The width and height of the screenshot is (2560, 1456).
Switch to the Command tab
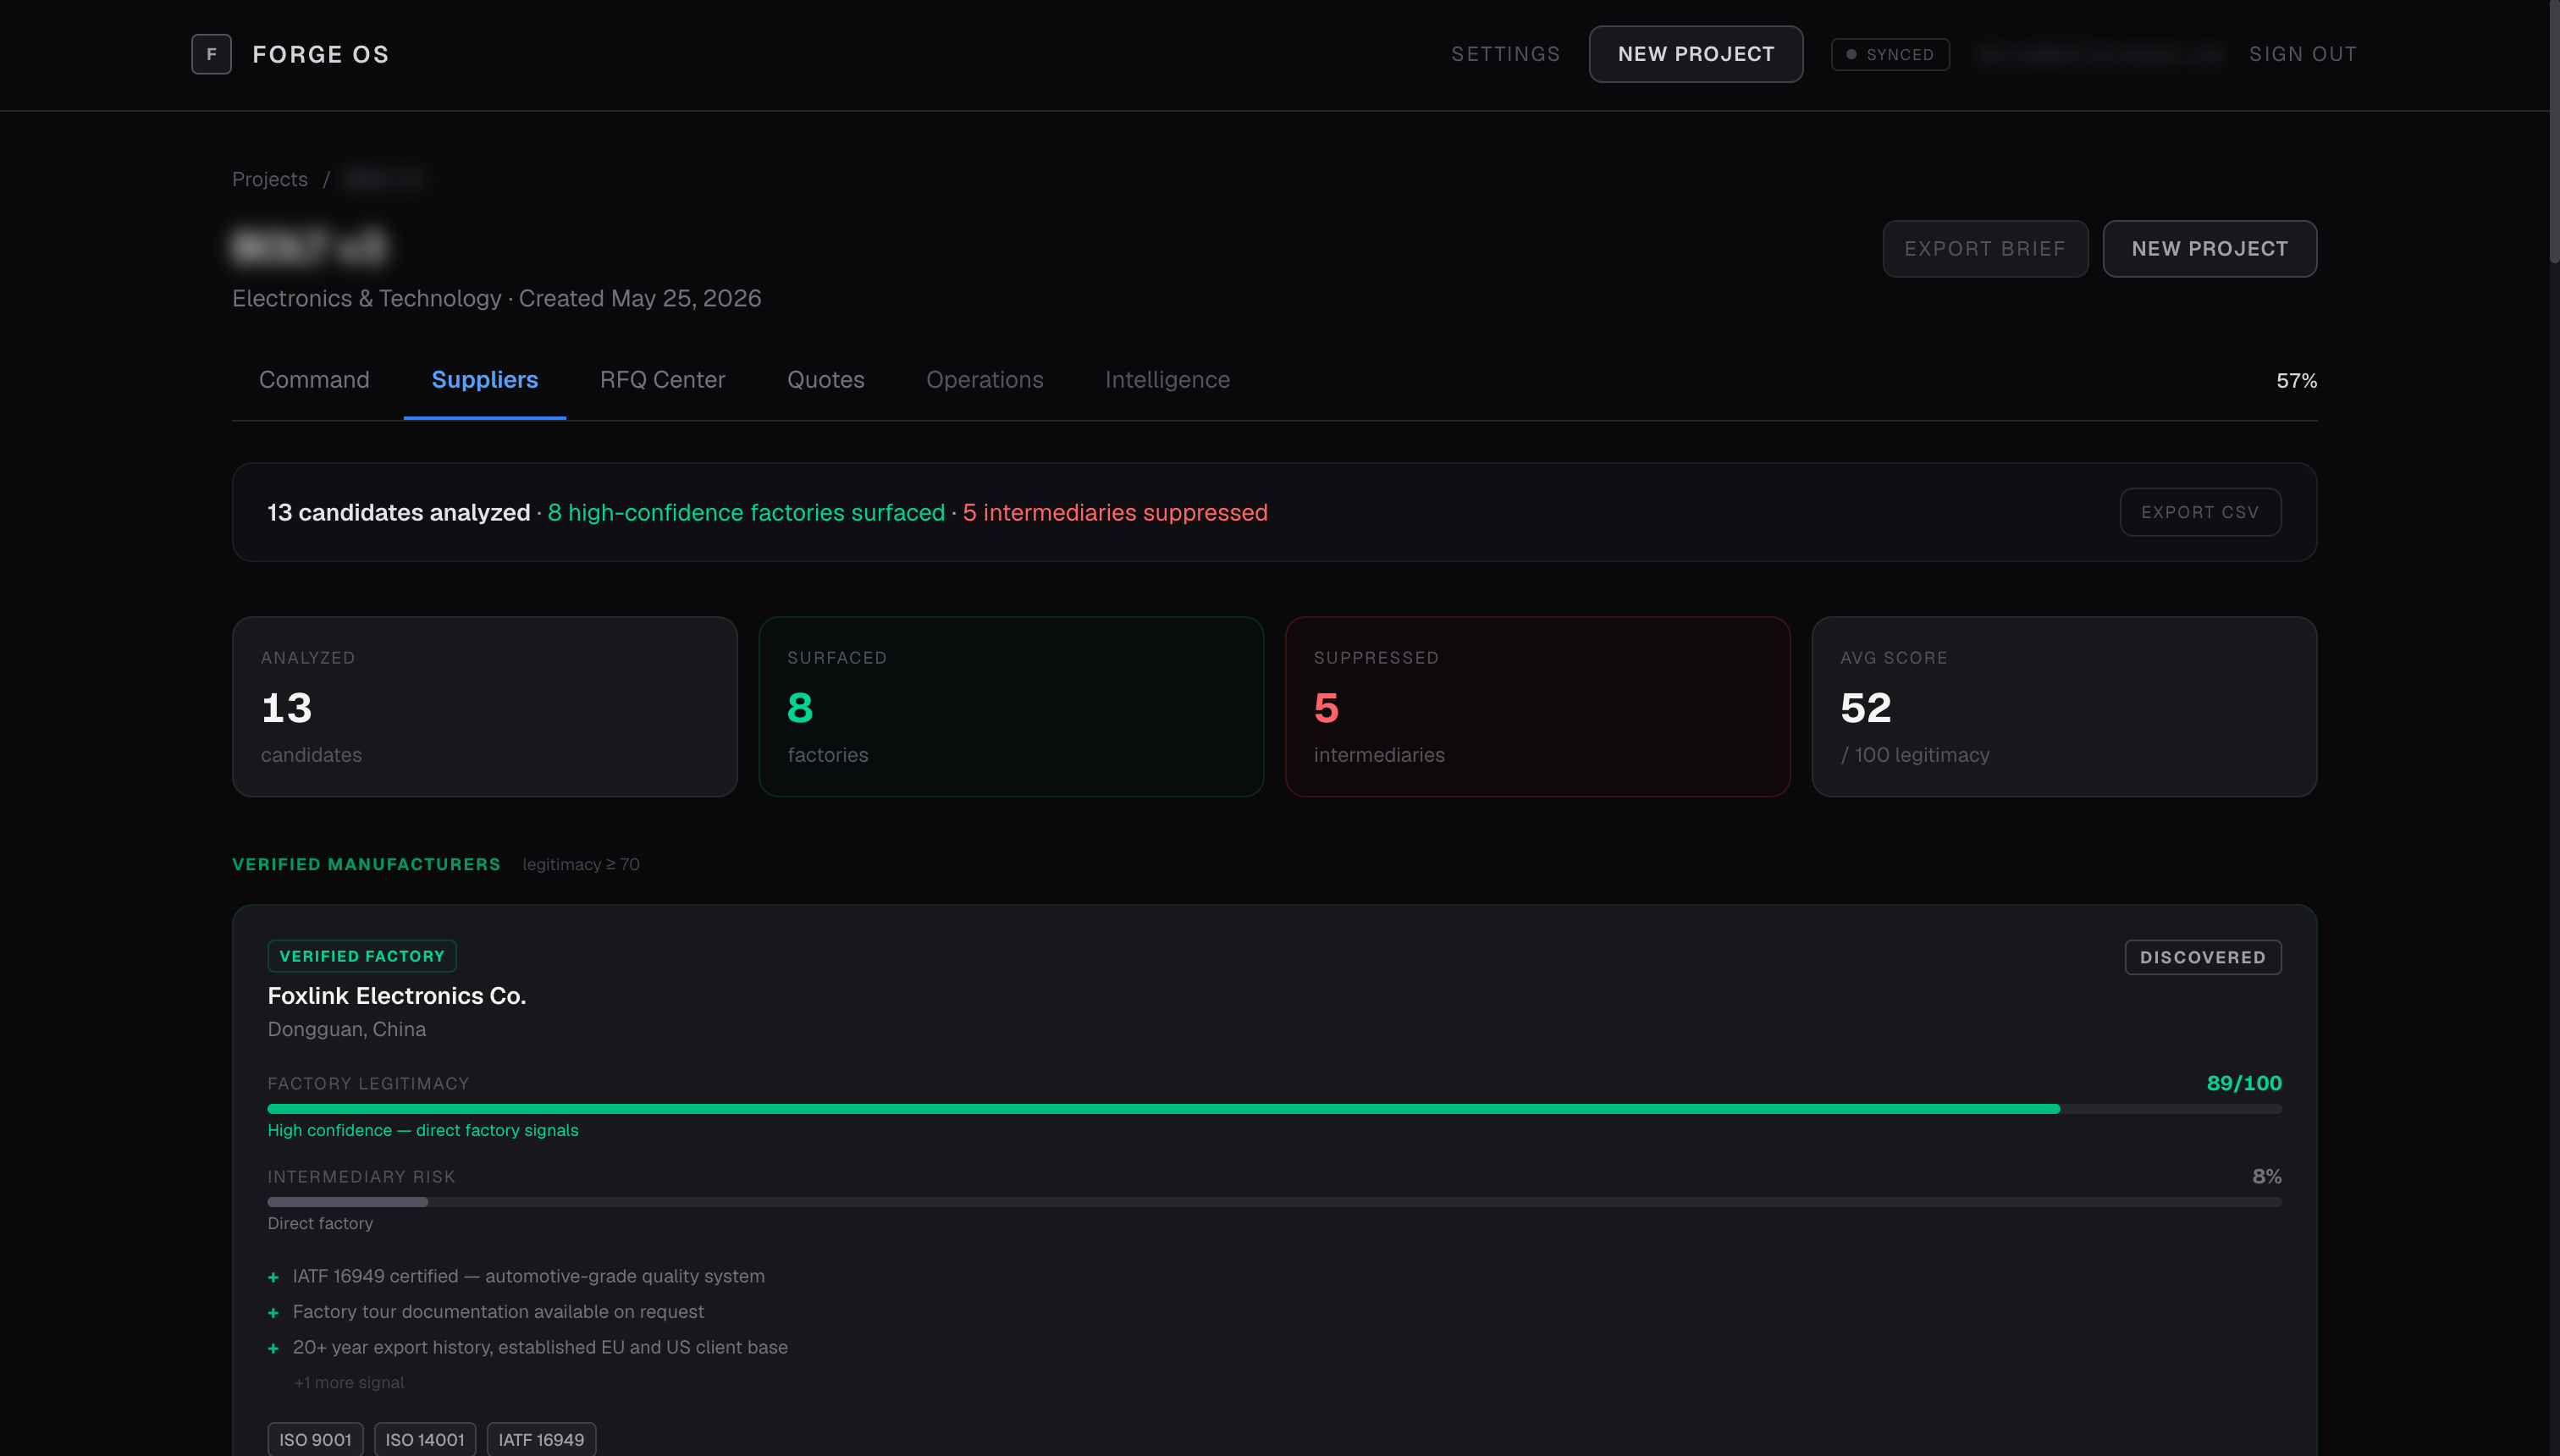tap(314, 380)
